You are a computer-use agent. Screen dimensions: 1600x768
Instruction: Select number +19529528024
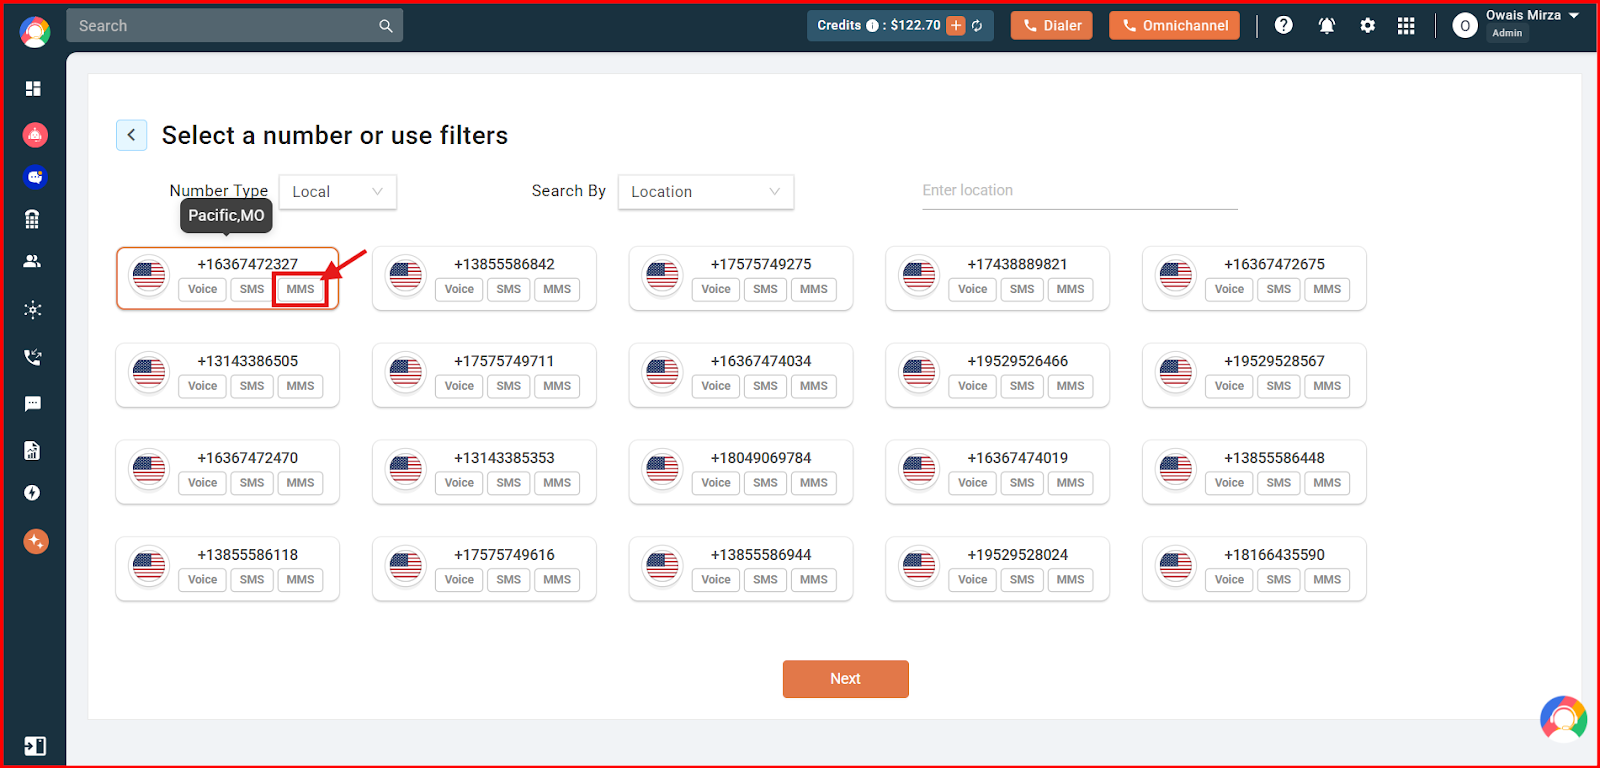point(998,569)
